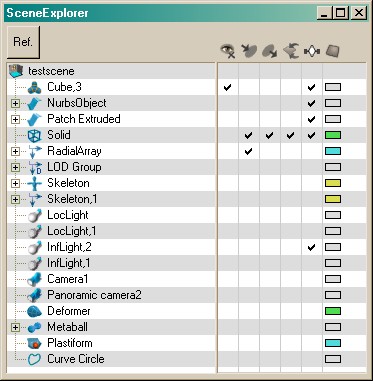Maximize the SceneExplorer window
This screenshot has width=373, height=381.
coord(341,13)
